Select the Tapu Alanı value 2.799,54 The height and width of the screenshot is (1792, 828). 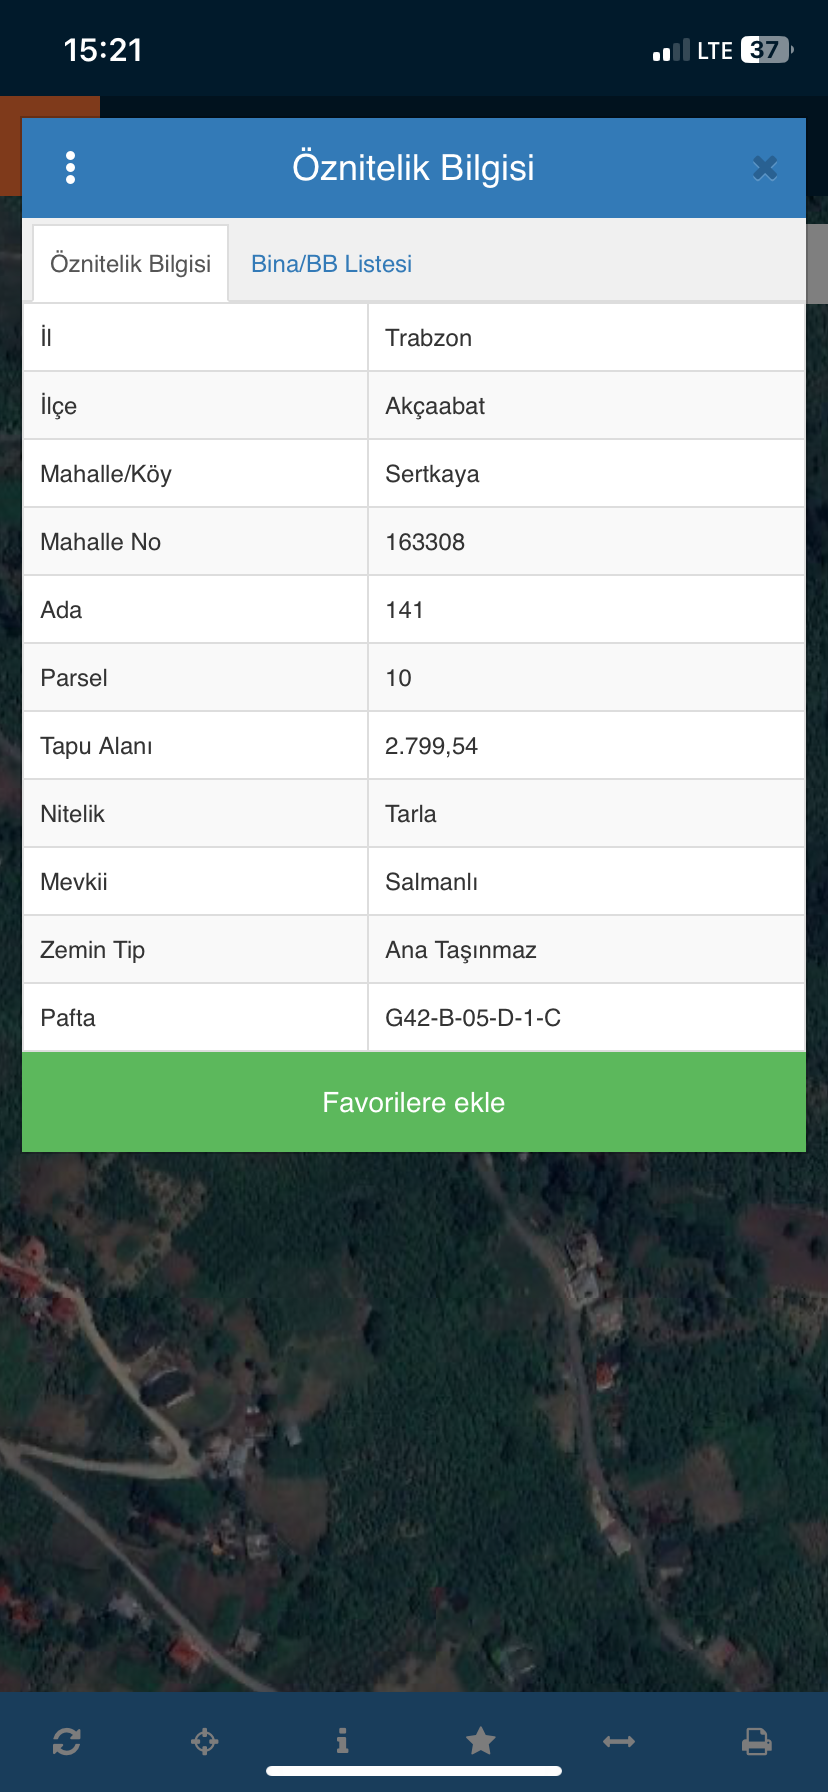click(431, 746)
